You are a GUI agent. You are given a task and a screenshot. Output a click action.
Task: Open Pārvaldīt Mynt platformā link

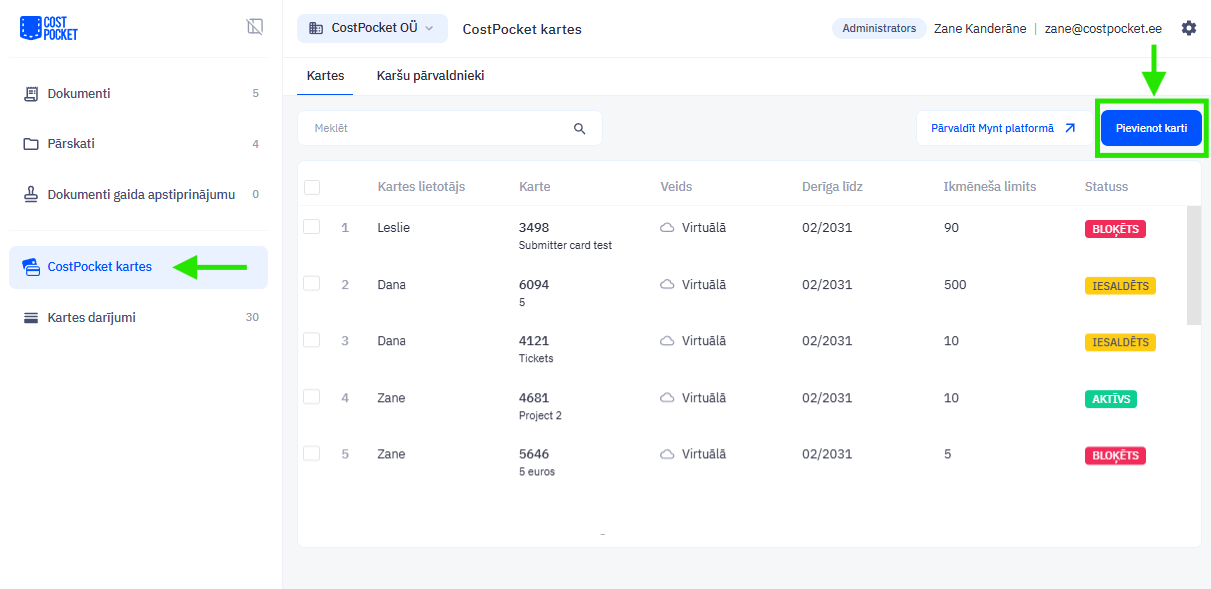click(x=1003, y=128)
